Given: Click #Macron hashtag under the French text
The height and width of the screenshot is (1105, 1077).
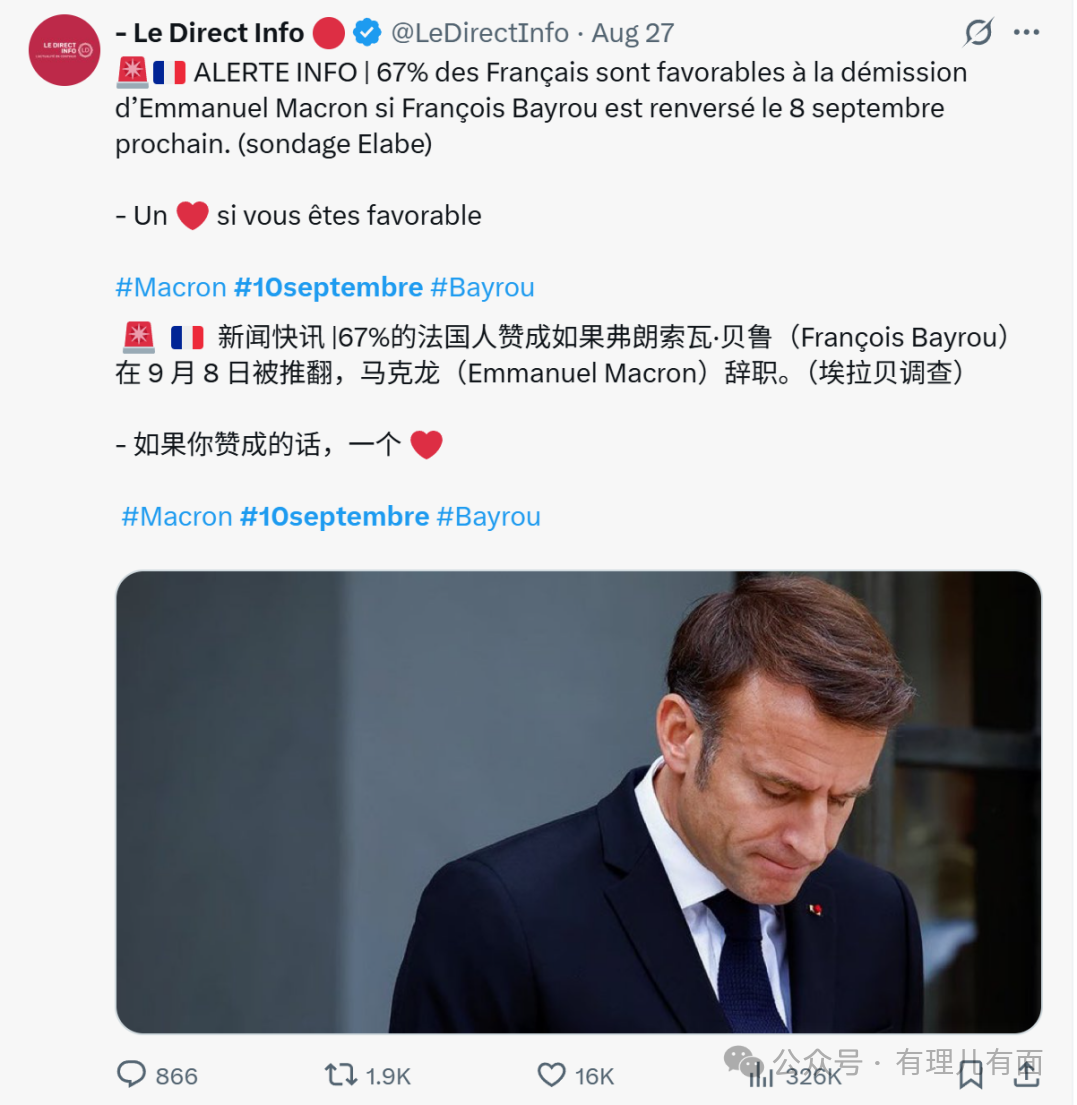Looking at the screenshot, I should coord(171,288).
